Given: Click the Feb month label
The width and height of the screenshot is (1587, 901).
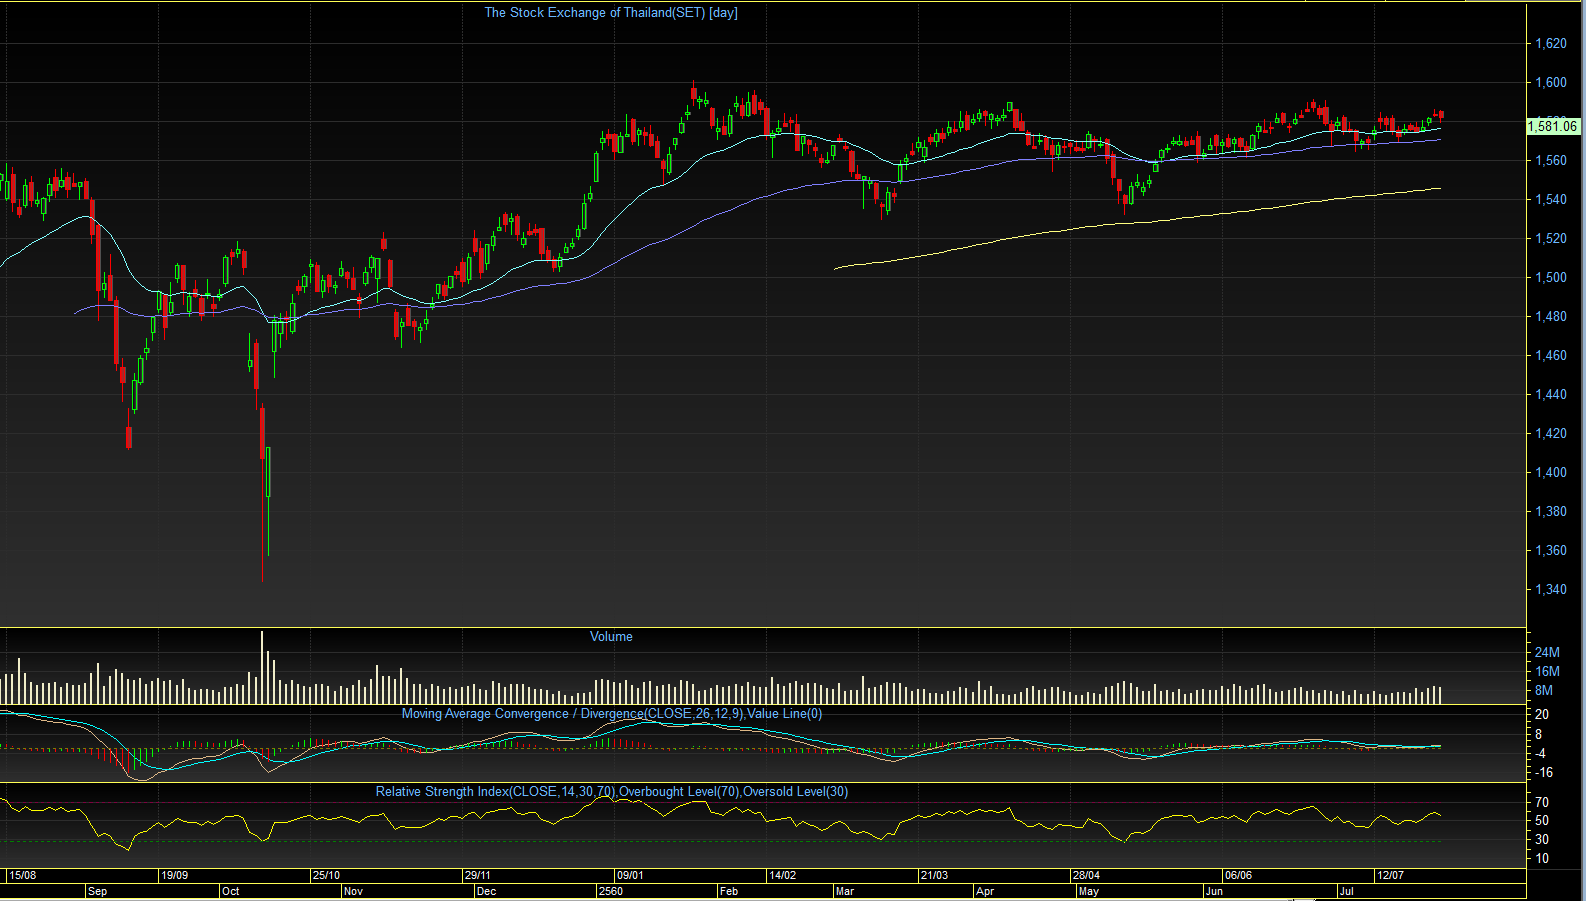Looking at the screenshot, I should point(729,891).
